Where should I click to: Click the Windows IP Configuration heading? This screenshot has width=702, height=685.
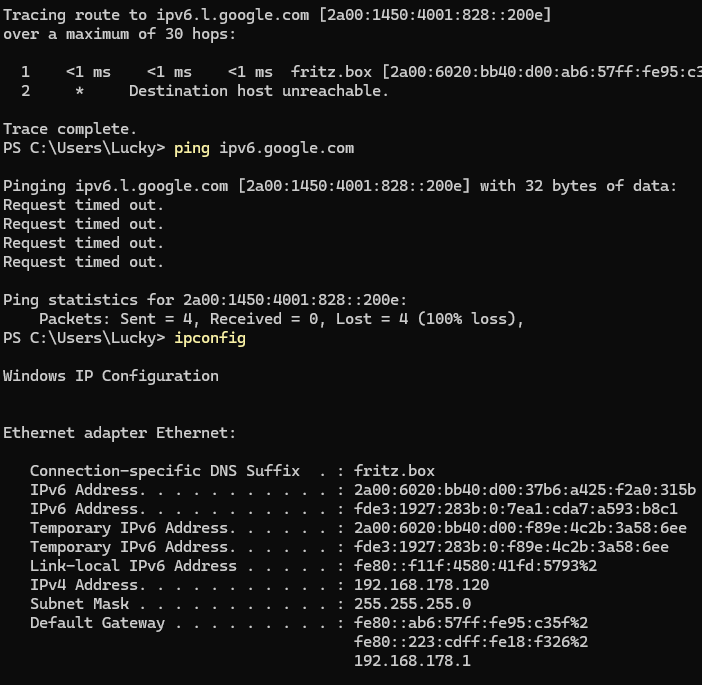point(111,376)
